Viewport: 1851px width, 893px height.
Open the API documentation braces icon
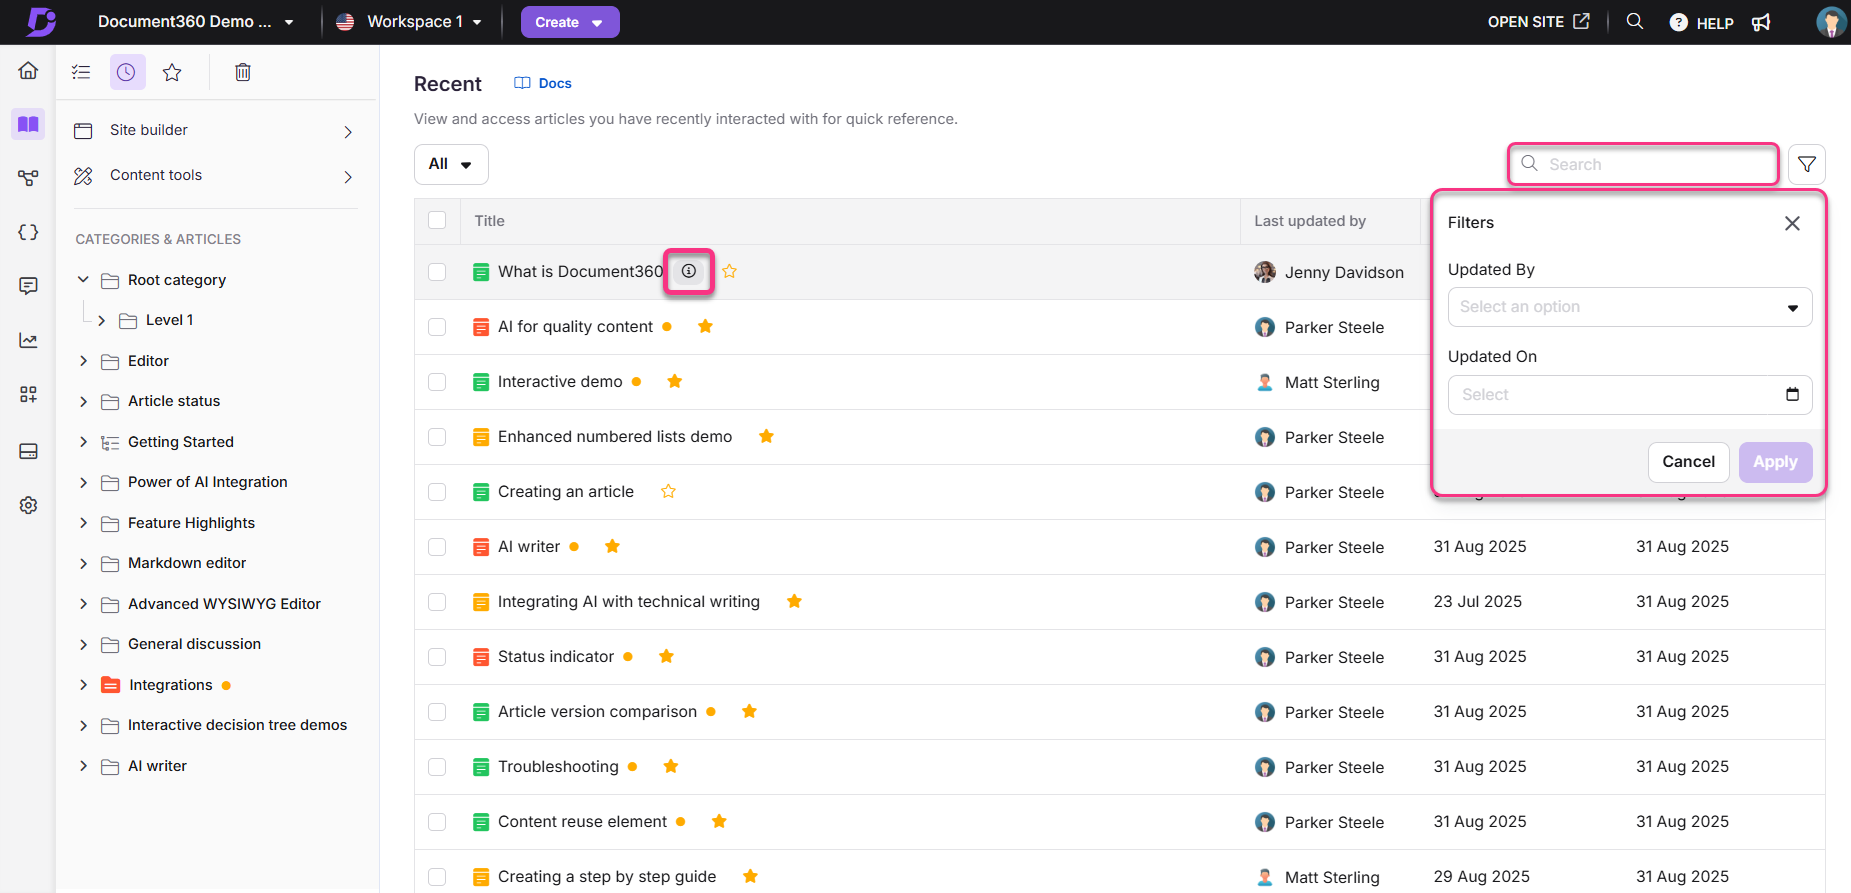(28, 232)
